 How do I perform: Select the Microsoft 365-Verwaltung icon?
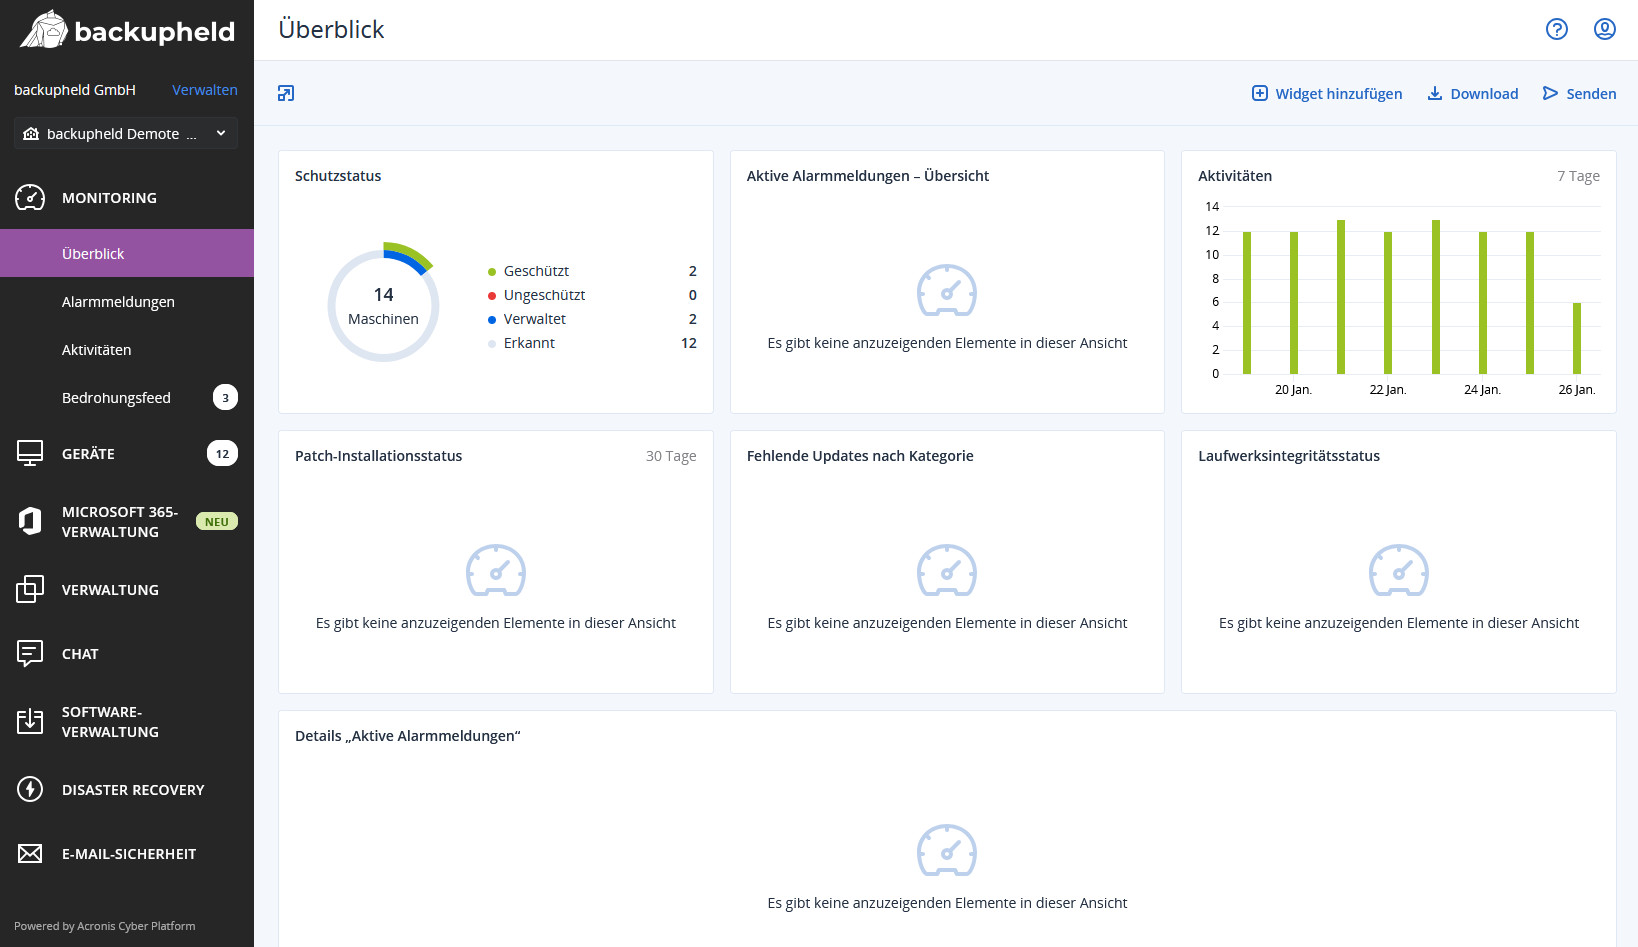pos(30,521)
